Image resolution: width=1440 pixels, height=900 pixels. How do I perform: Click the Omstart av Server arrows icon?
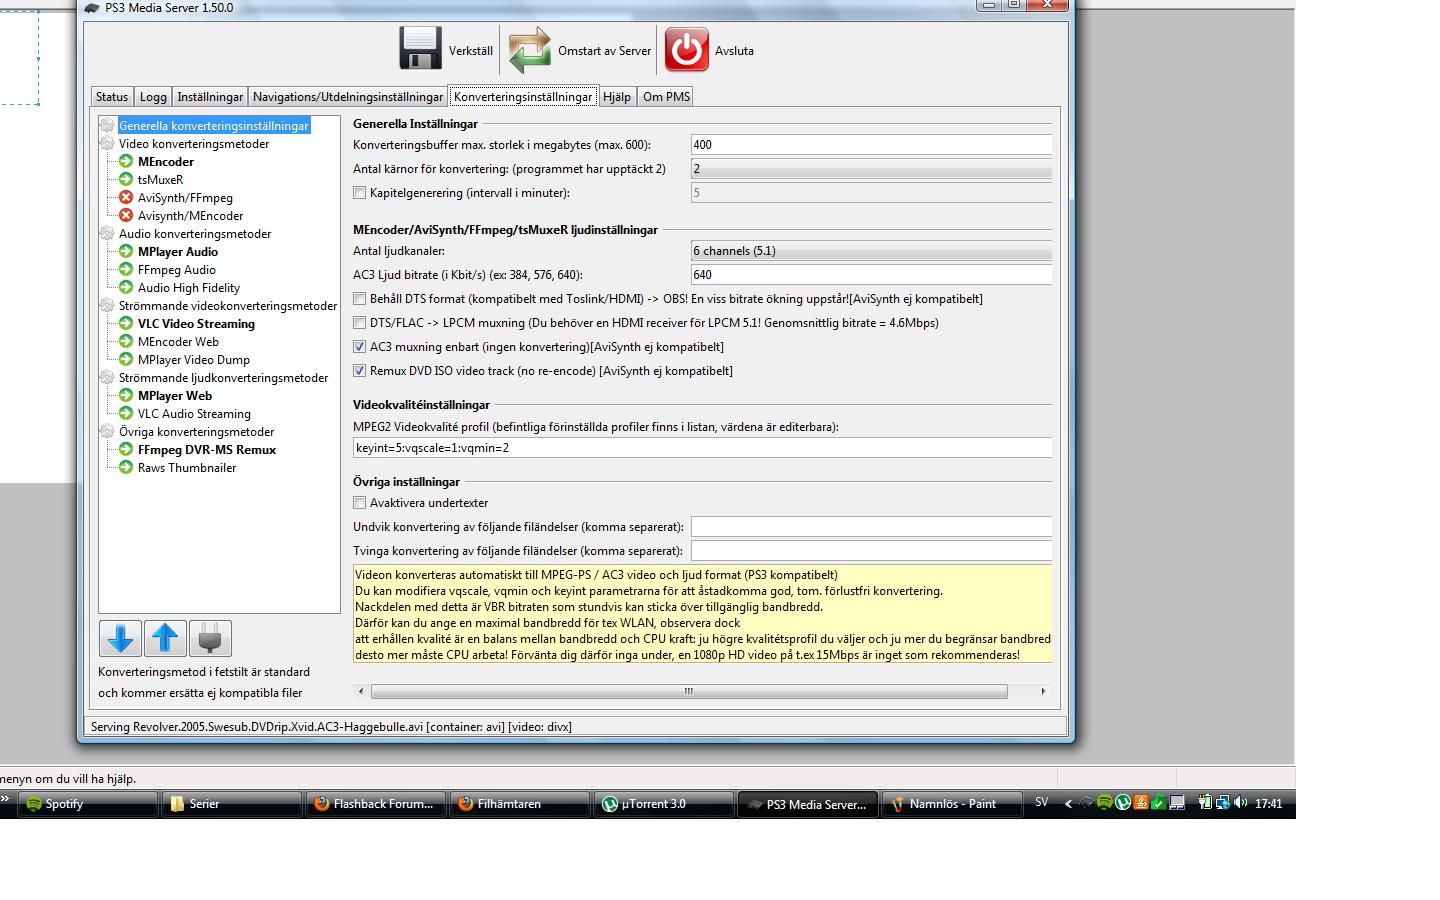point(529,49)
